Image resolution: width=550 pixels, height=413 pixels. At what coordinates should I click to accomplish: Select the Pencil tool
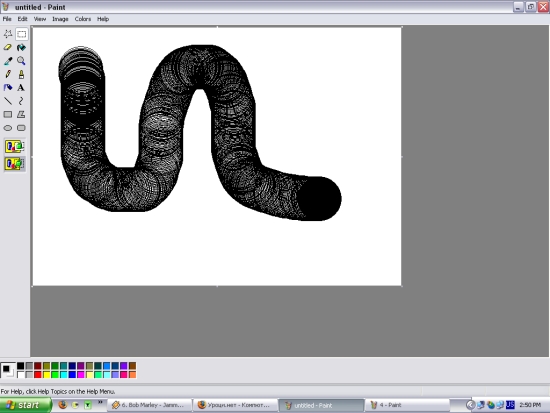8,74
